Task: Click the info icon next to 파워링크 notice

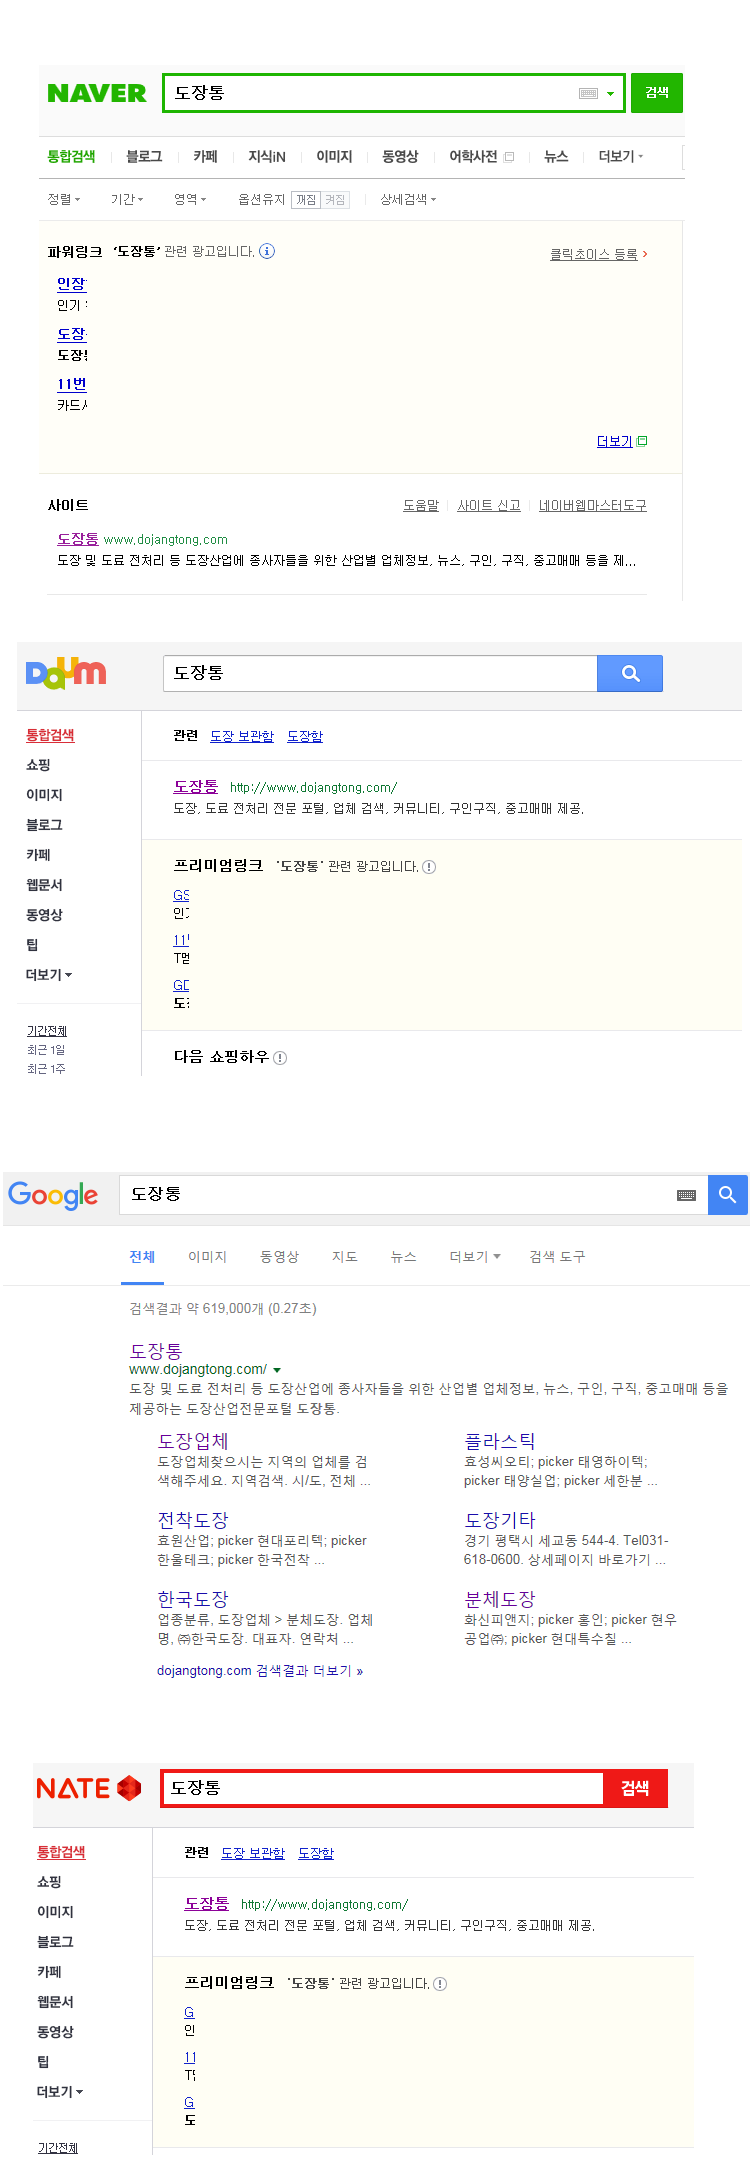Action: tap(267, 251)
